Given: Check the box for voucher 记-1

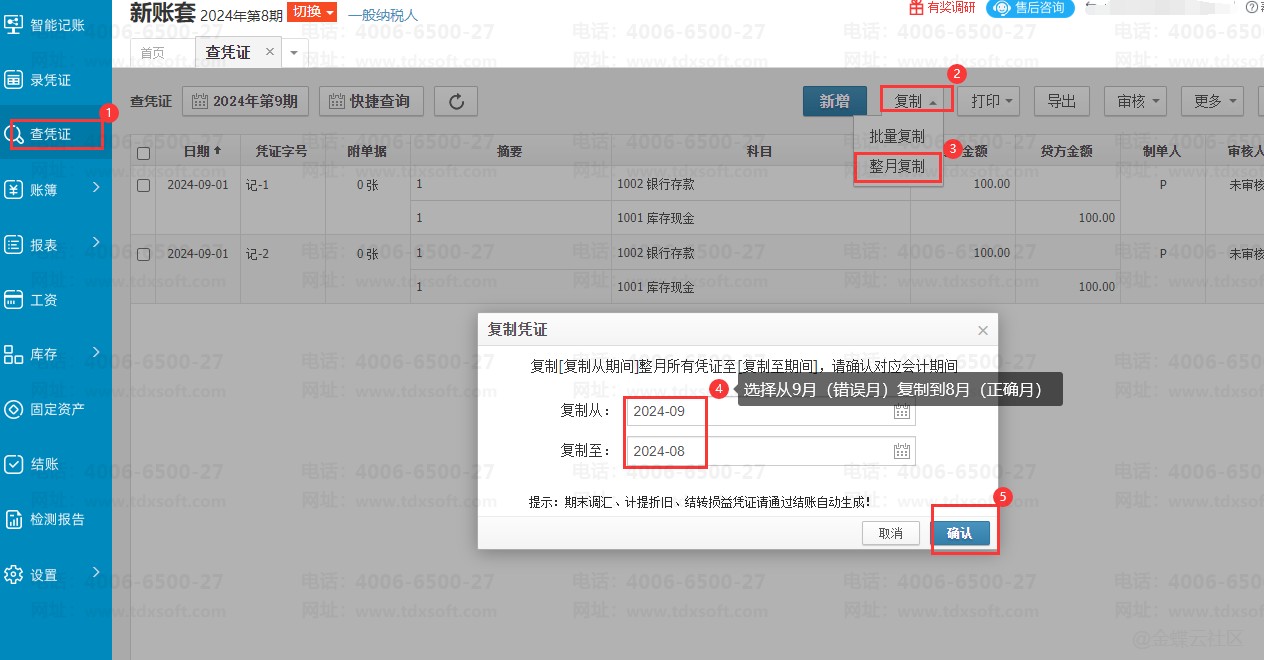Looking at the screenshot, I should [x=143, y=185].
